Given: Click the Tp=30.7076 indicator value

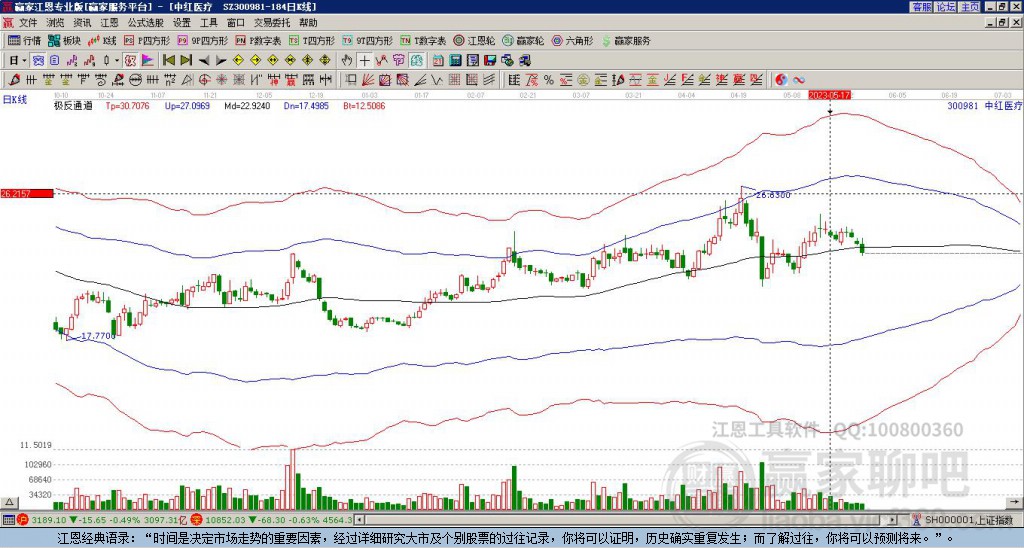Looking at the screenshot, I should coord(127,106).
